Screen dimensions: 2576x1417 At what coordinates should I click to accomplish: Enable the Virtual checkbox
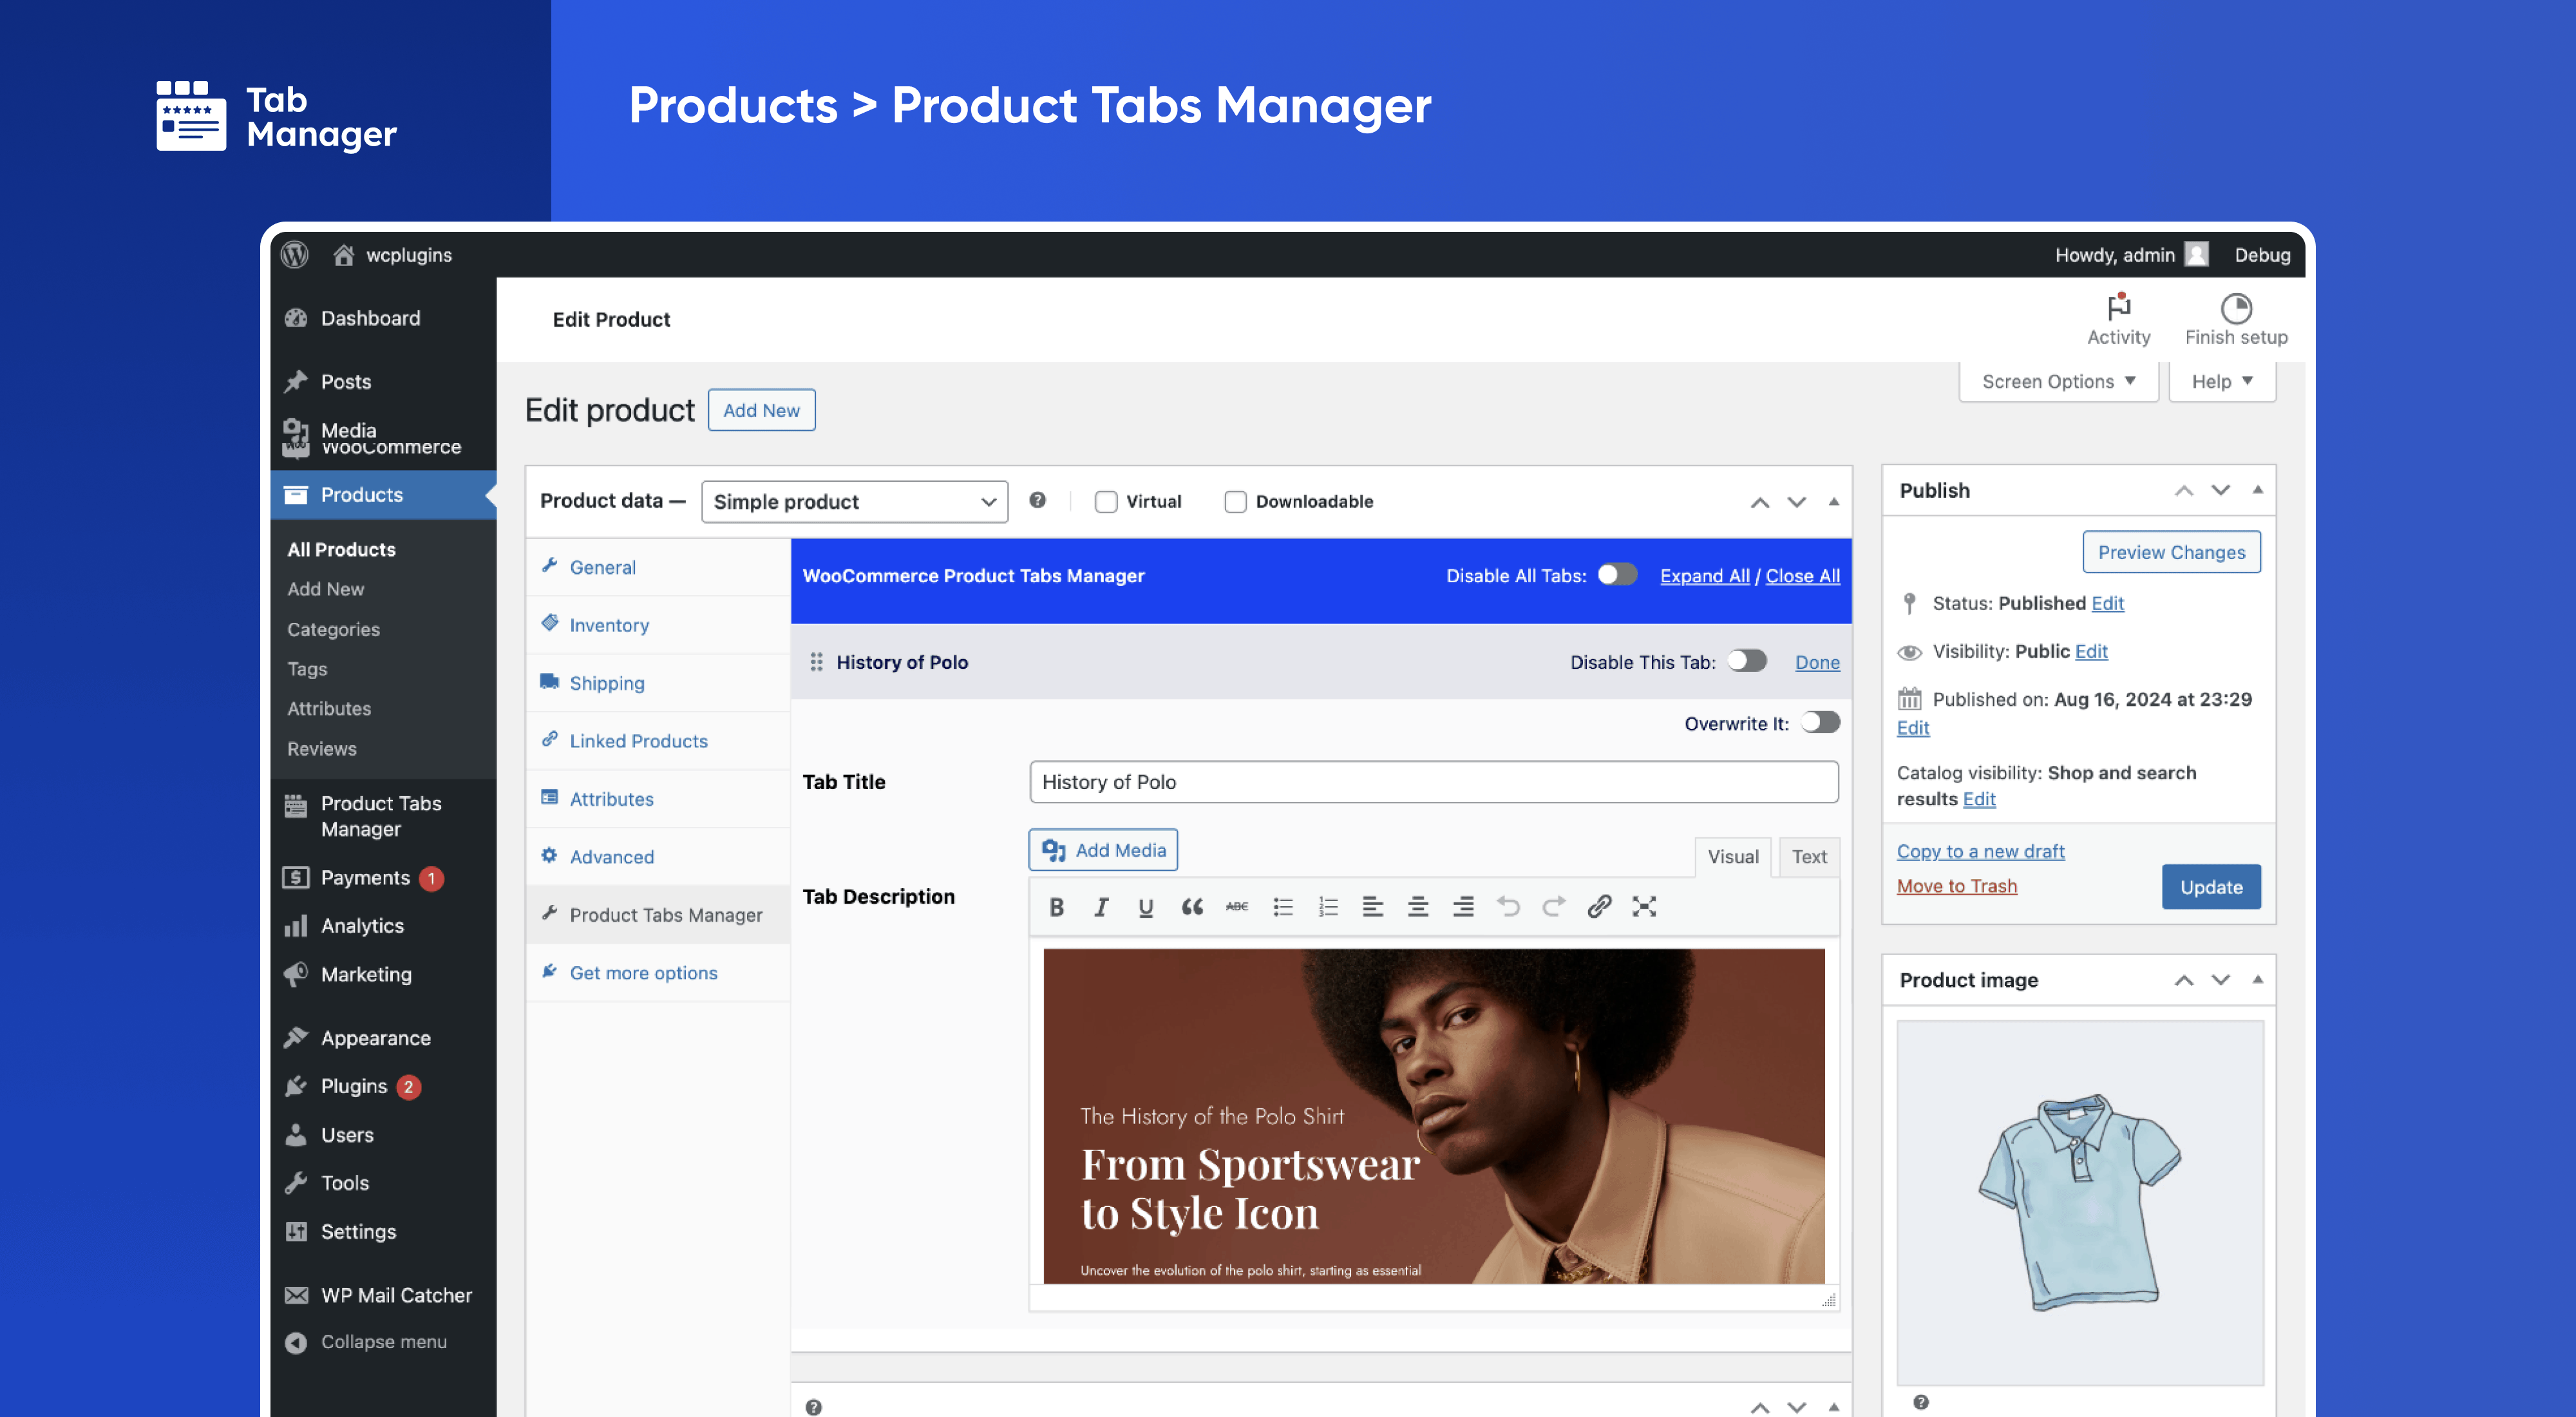1105,501
